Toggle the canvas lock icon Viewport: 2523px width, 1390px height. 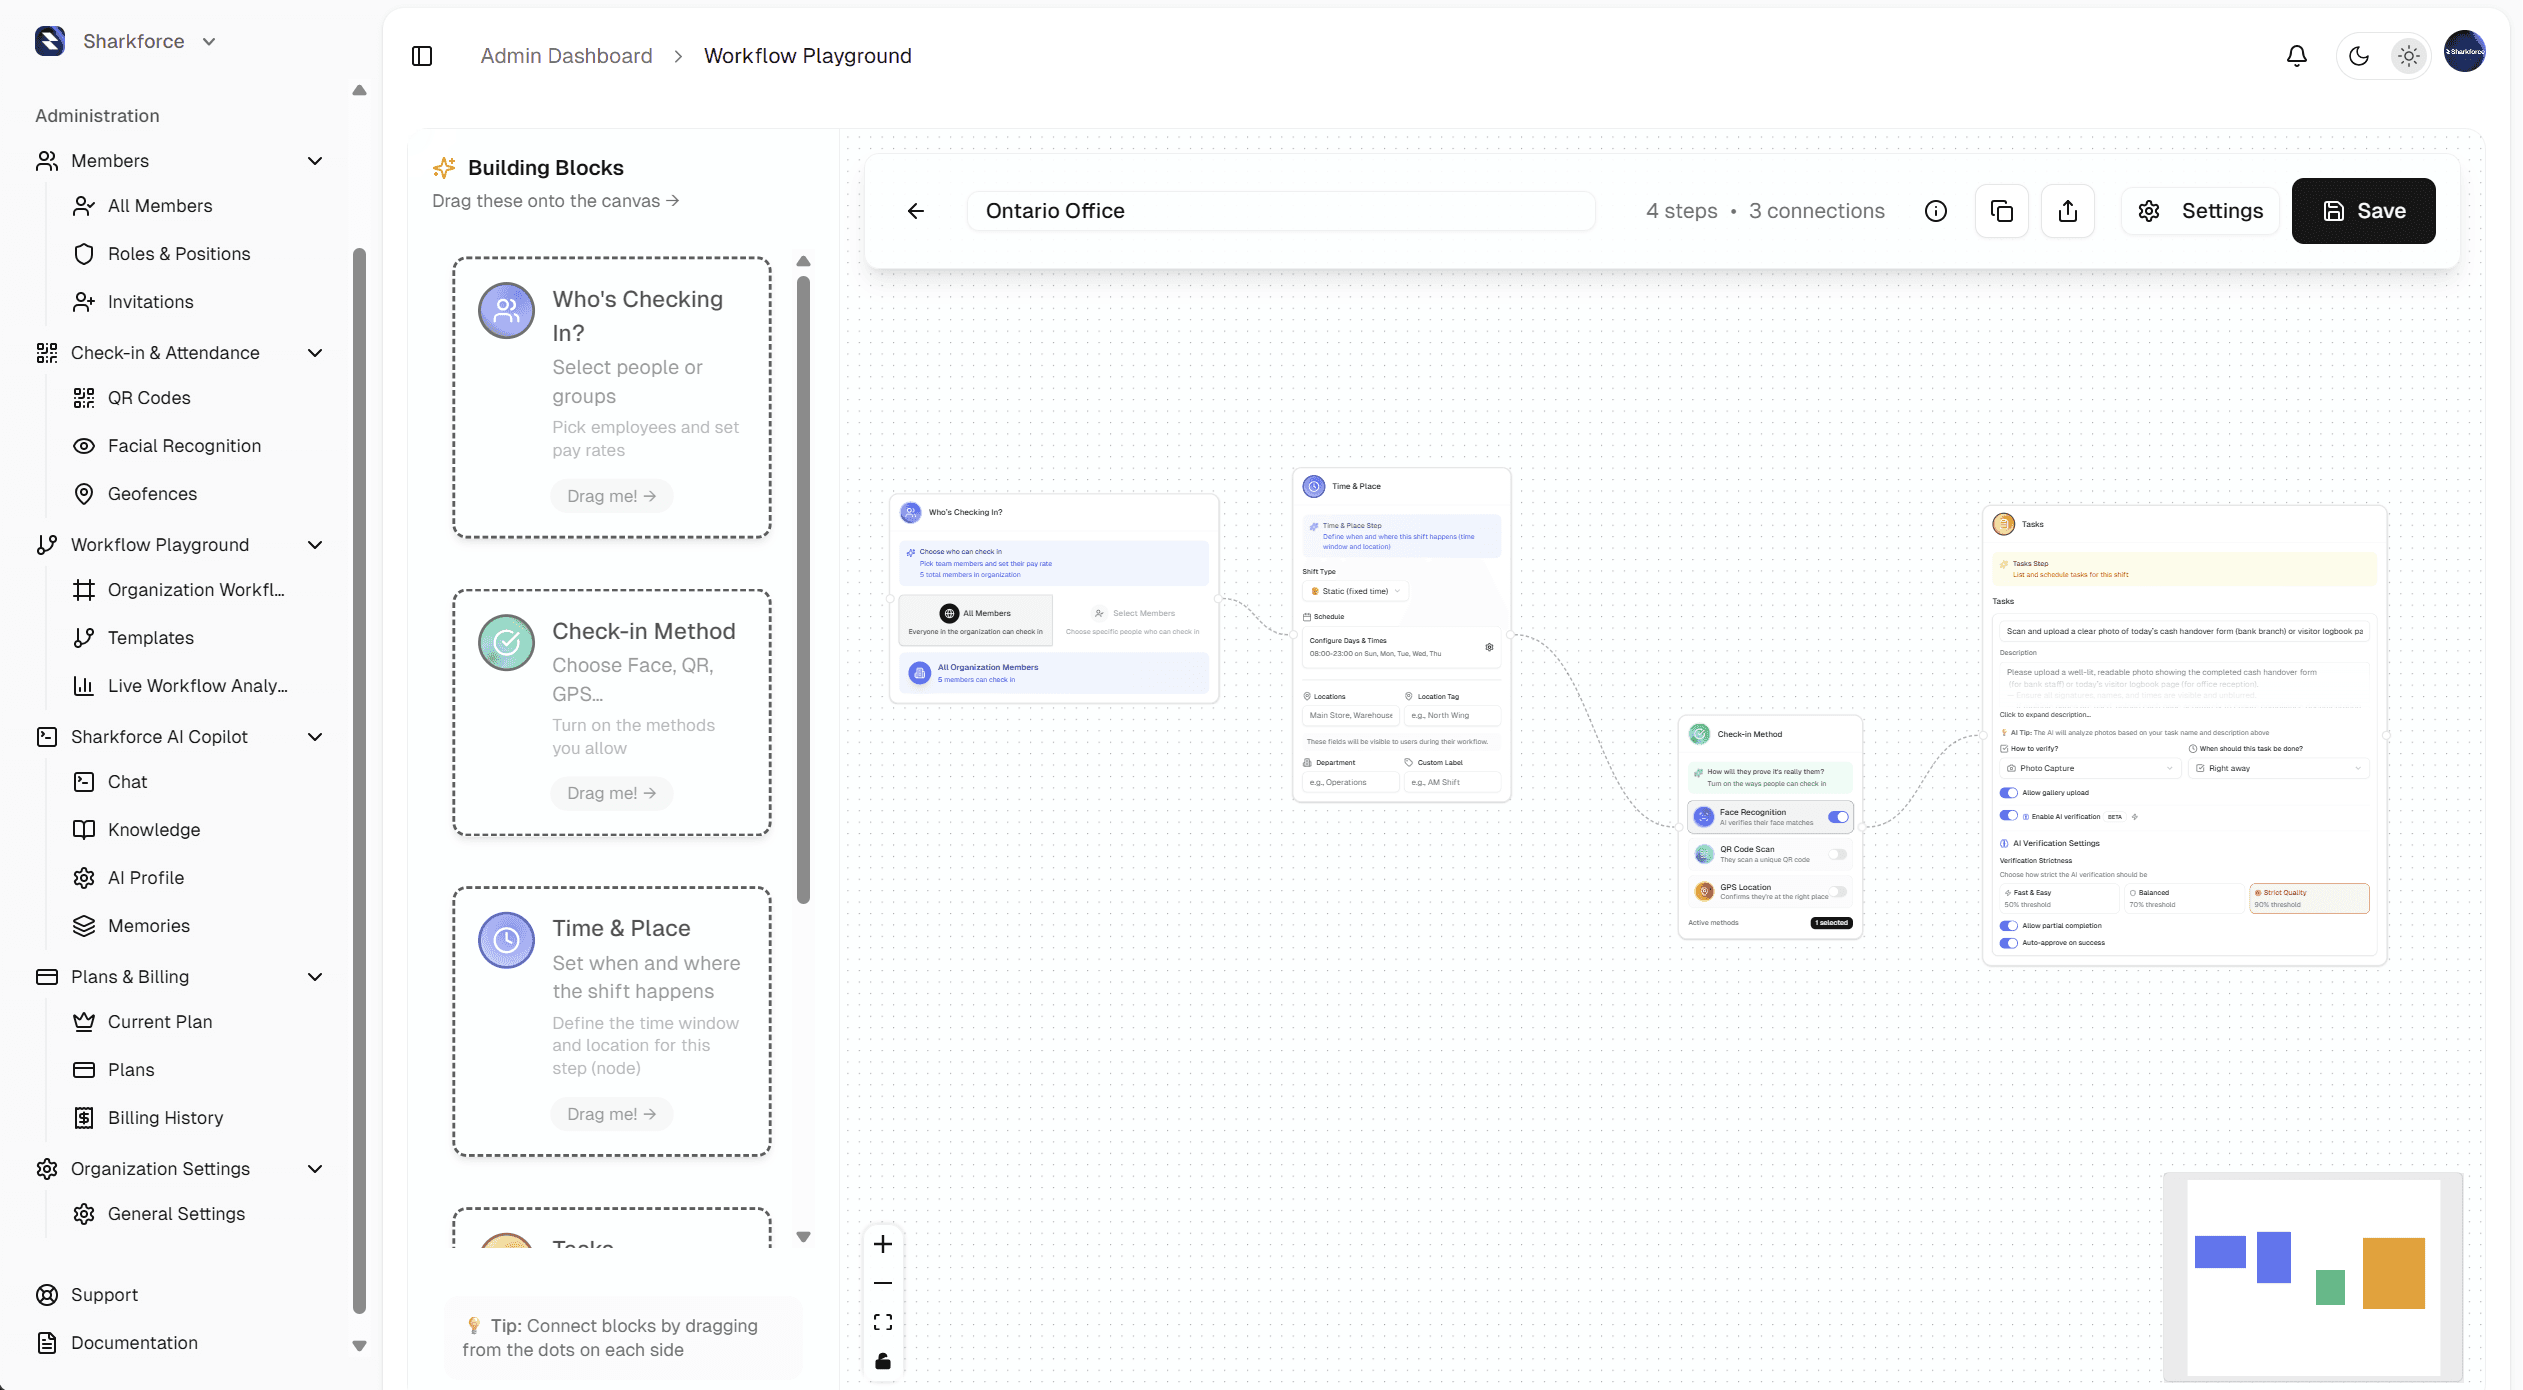click(x=883, y=1361)
